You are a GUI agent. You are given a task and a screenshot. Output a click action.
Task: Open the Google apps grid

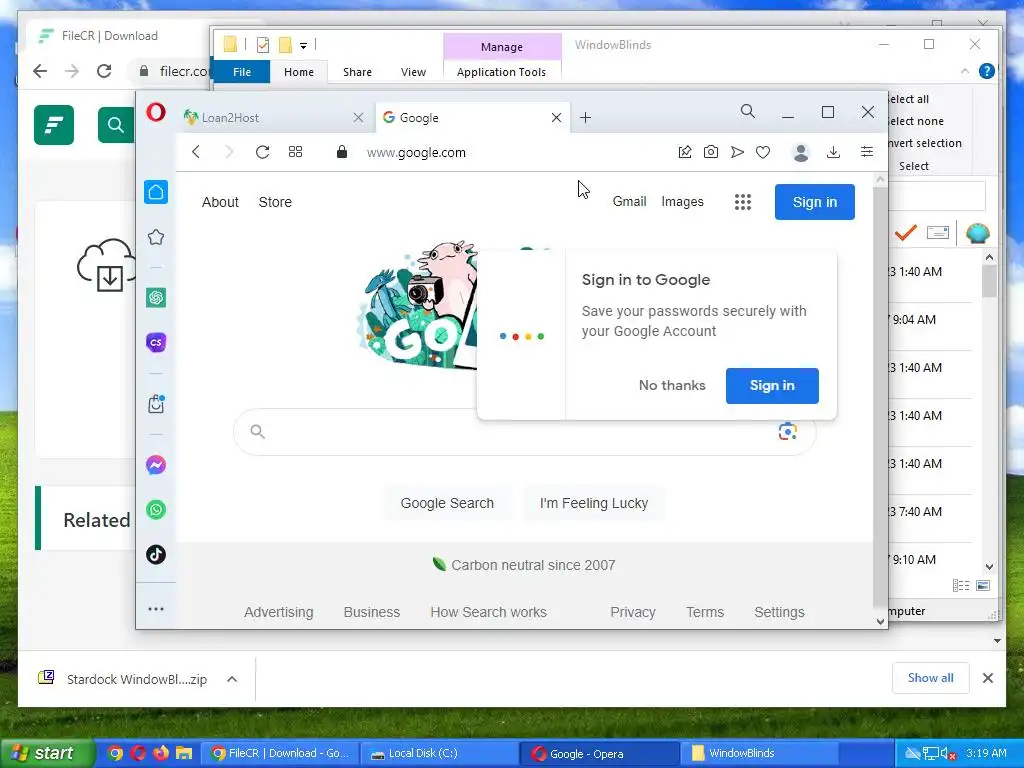pyautogui.click(x=743, y=202)
